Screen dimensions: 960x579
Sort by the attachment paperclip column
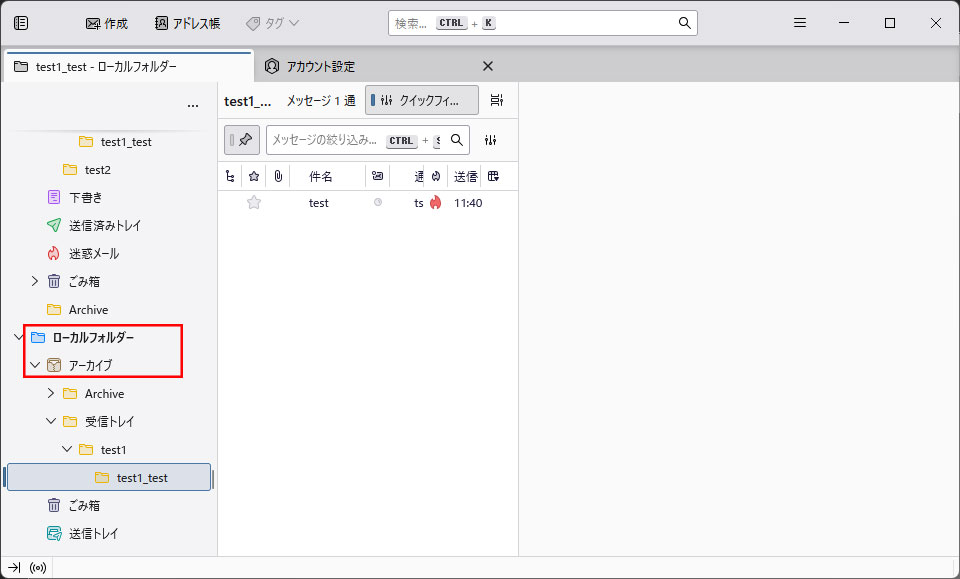[278, 176]
